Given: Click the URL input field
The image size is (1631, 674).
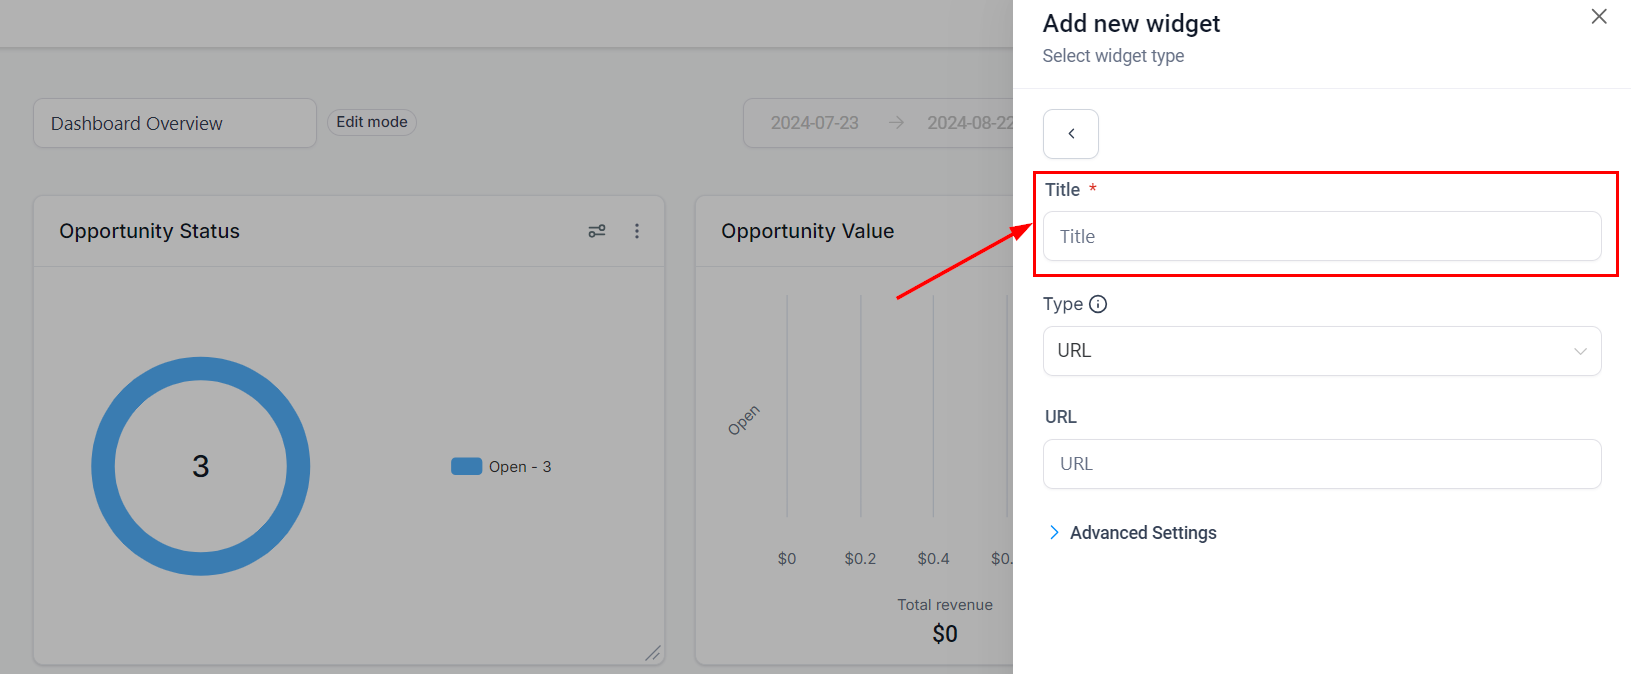Looking at the screenshot, I should point(1321,464).
